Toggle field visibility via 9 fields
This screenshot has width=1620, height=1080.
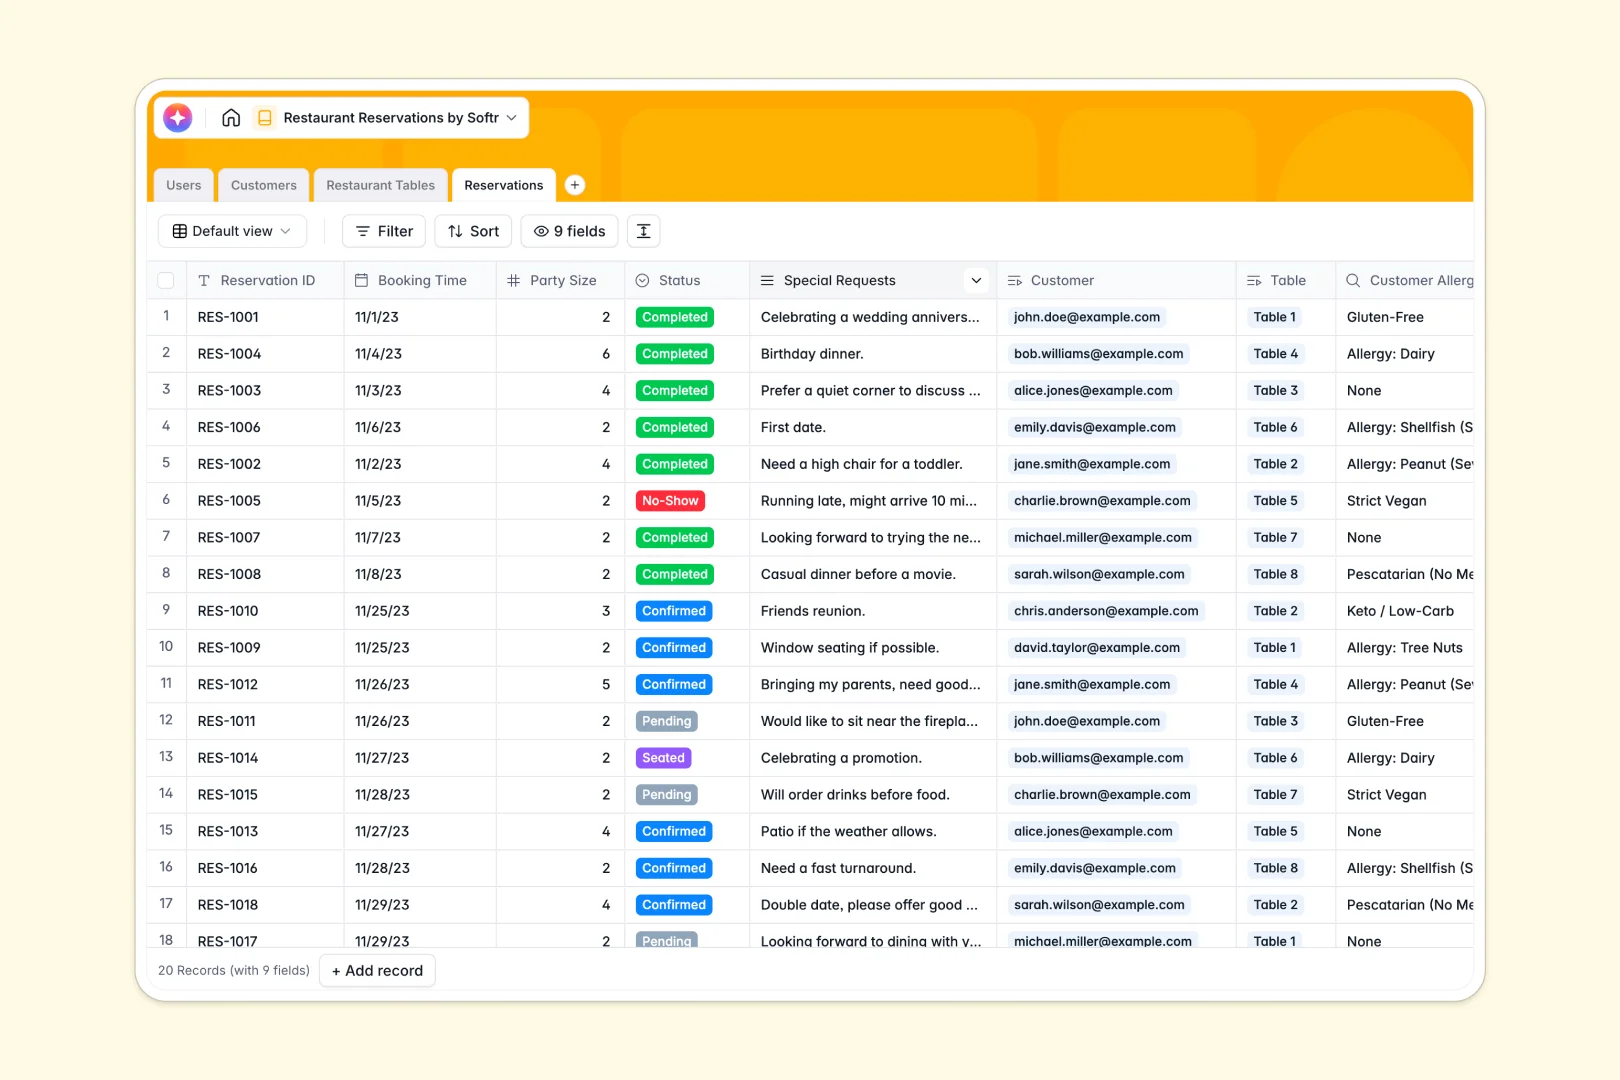coord(569,231)
